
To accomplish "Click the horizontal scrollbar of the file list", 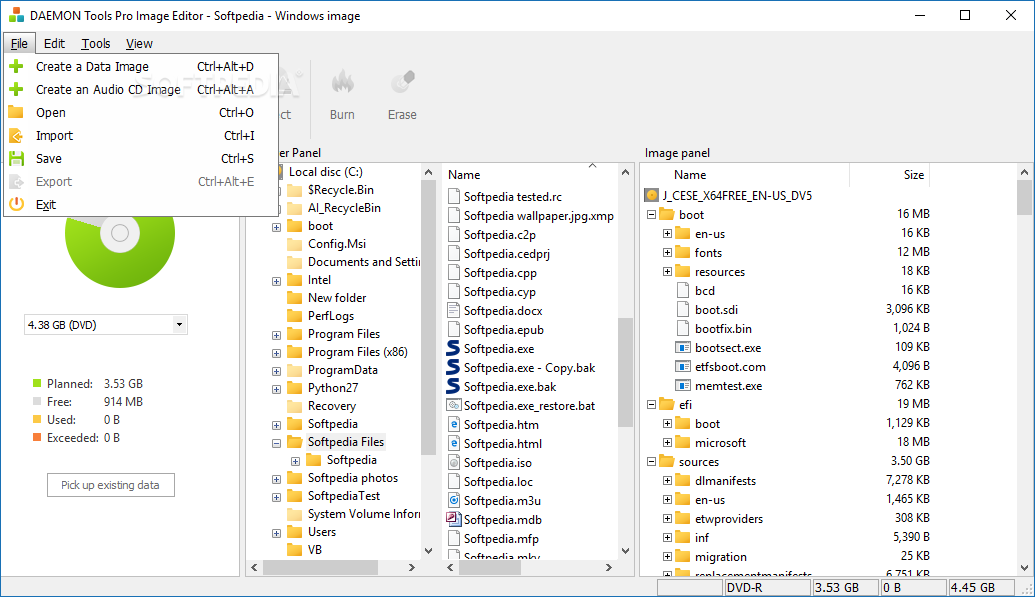I will coord(490,567).
